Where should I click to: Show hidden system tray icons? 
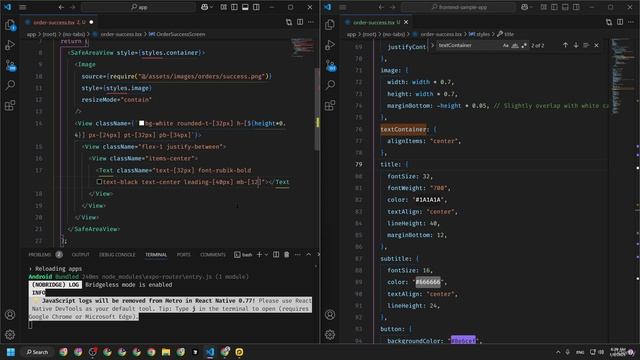(x=558, y=352)
